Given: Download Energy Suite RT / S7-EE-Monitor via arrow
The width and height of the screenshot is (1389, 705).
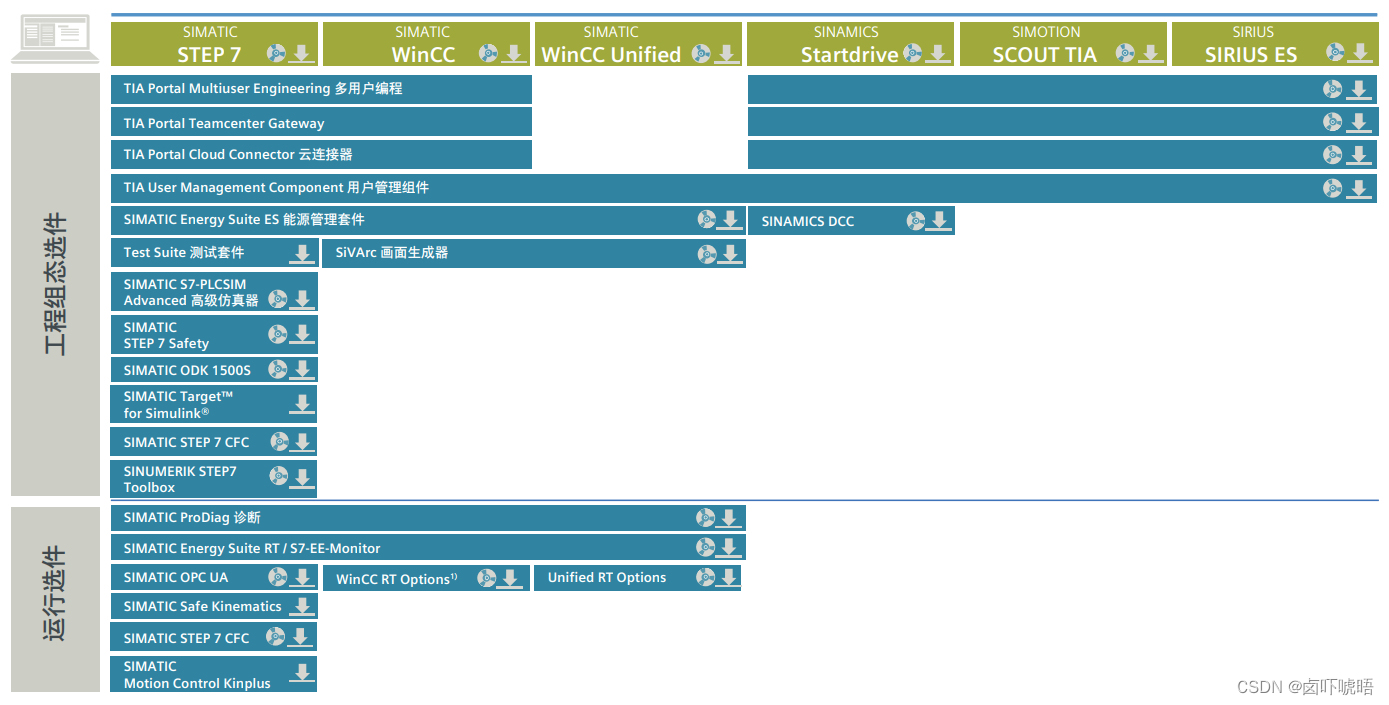Looking at the screenshot, I should [x=729, y=548].
